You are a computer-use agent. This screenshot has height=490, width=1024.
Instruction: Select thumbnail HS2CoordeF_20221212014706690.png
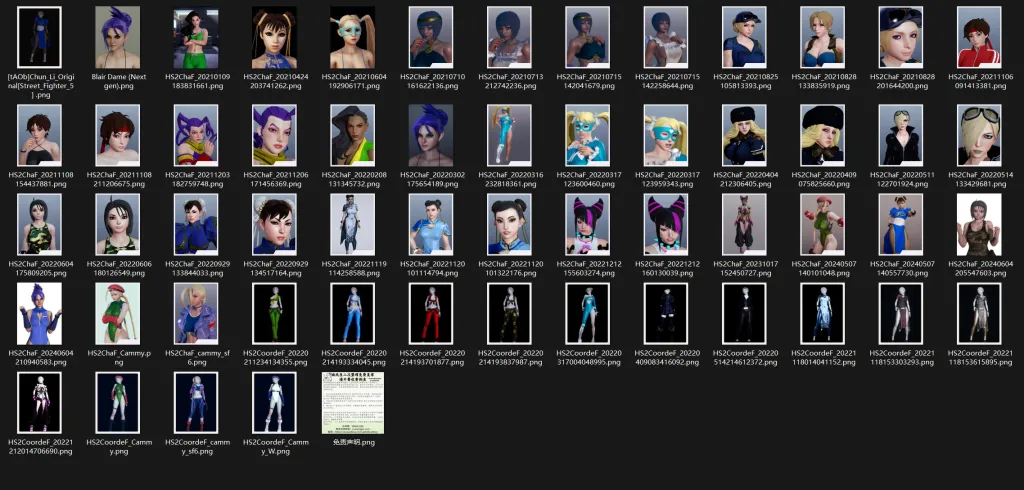pyautogui.click(x=39, y=403)
